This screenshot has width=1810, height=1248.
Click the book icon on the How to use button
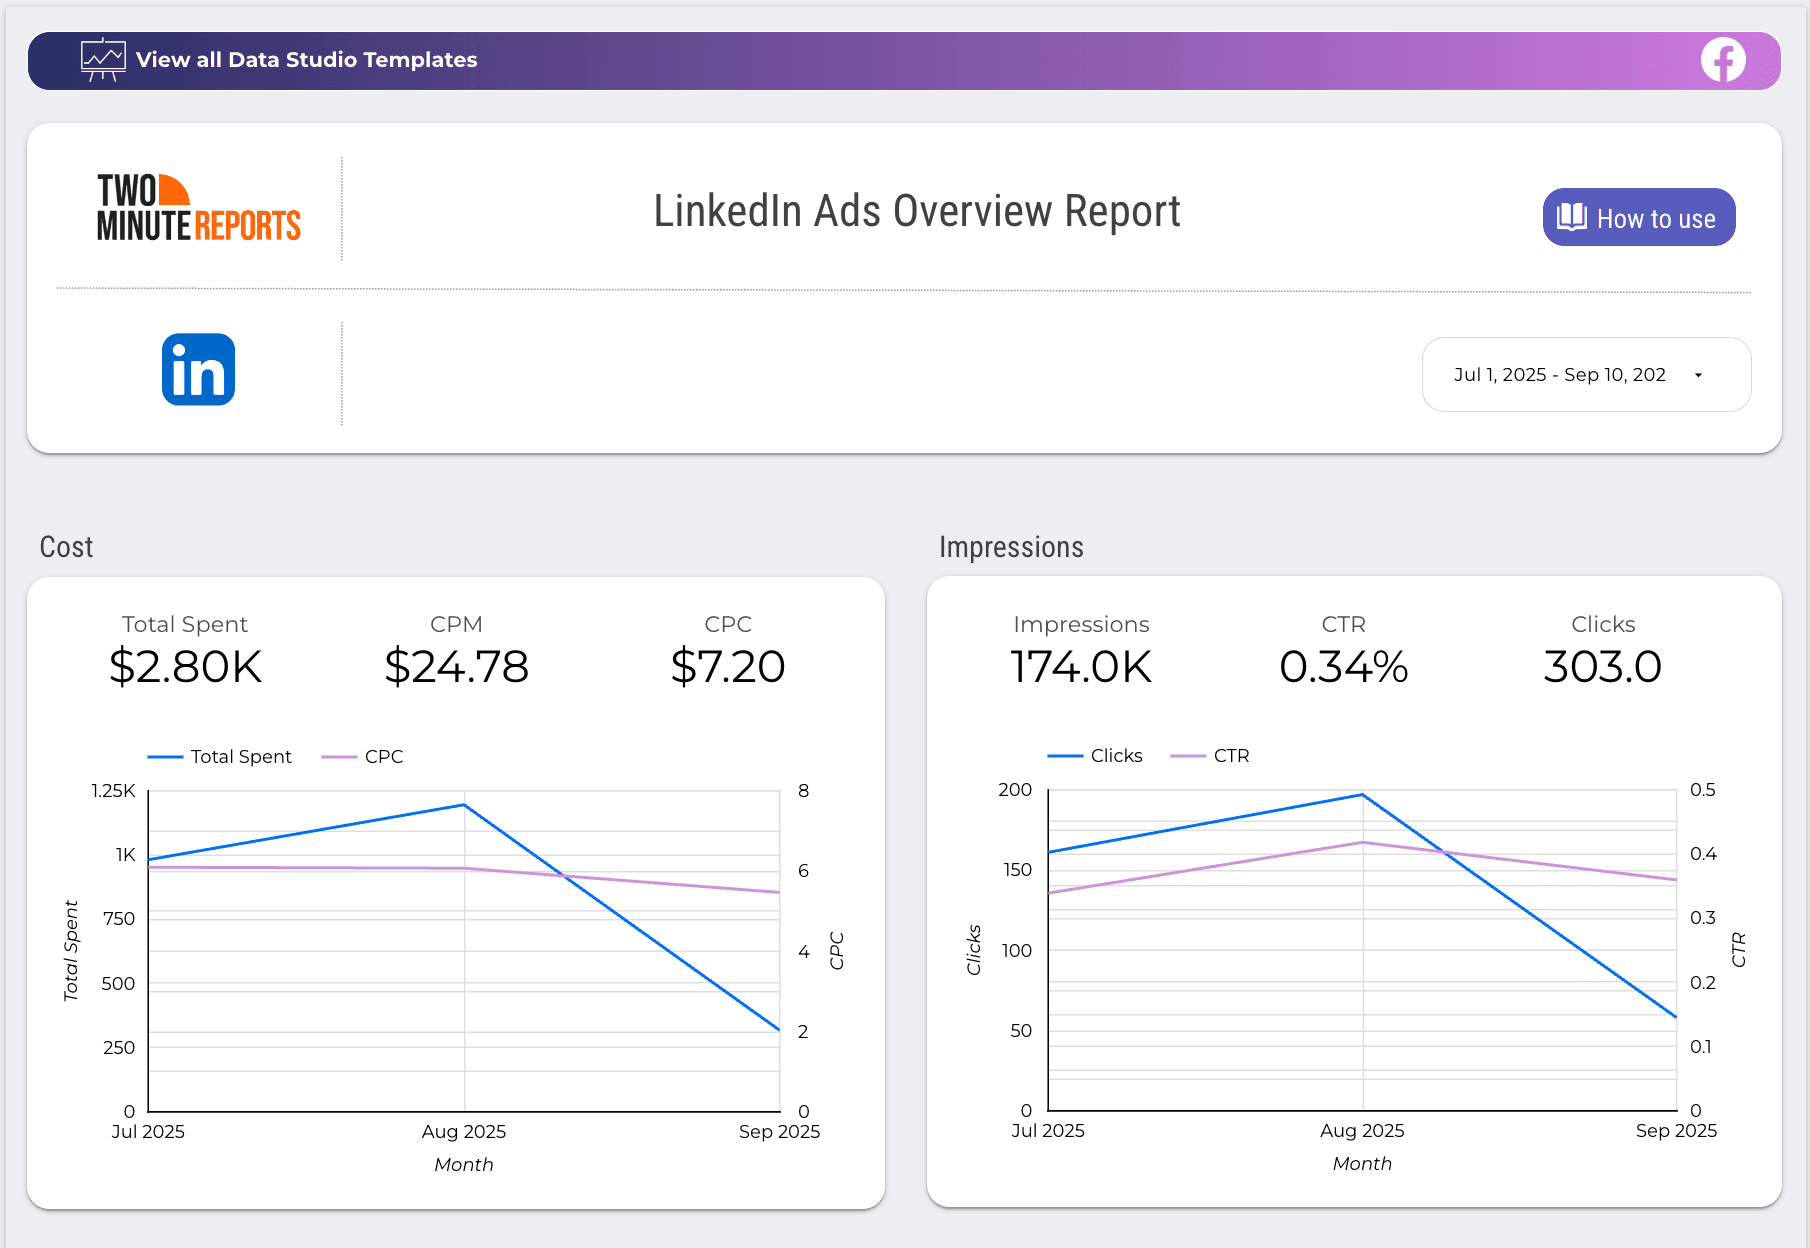(x=1572, y=217)
